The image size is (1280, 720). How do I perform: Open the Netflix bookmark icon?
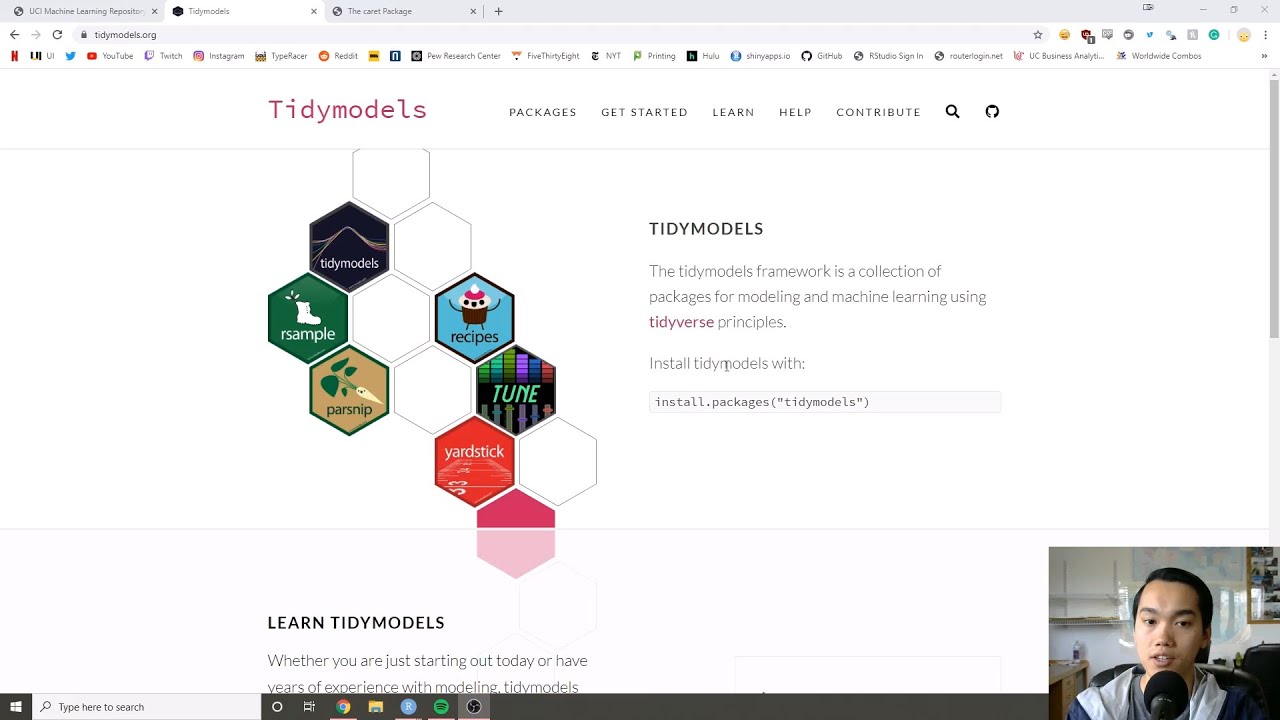[15, 56]
